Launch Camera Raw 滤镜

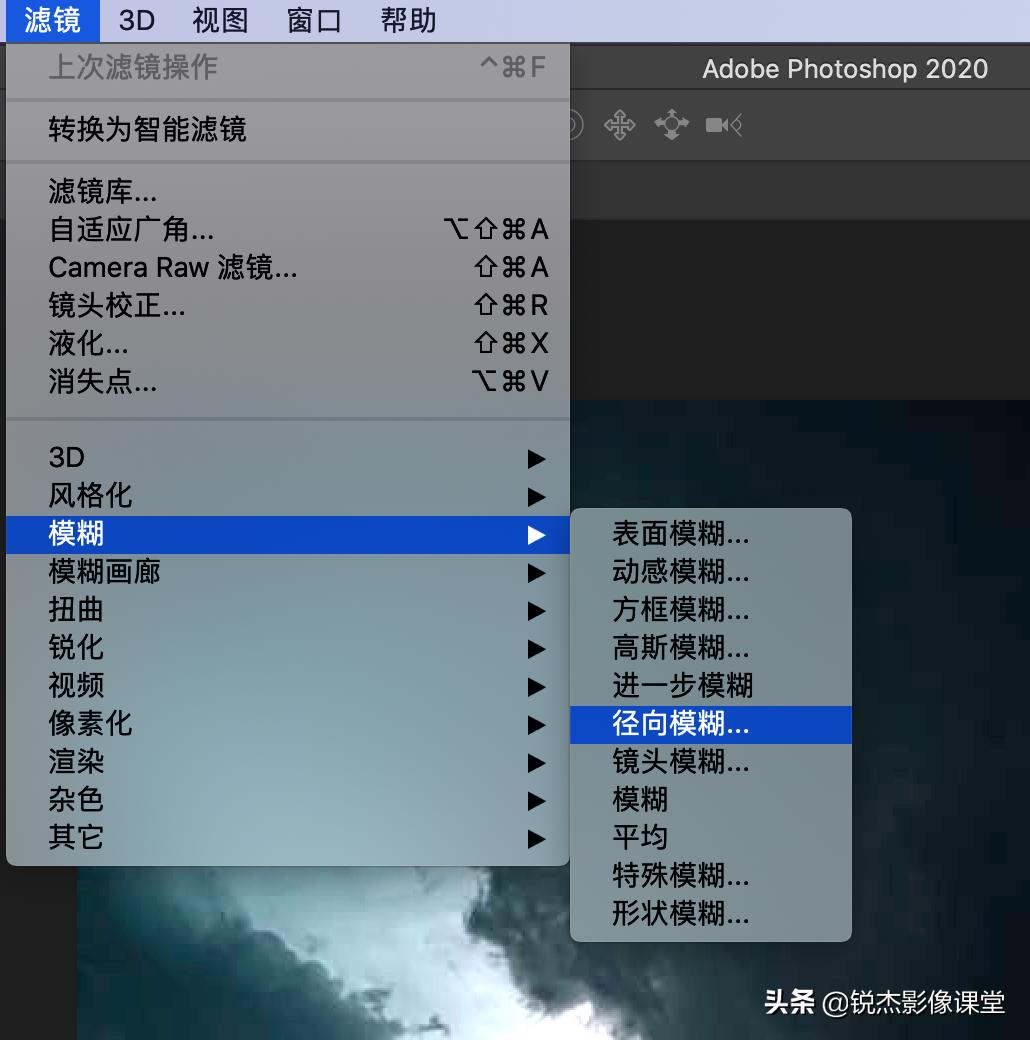click(173, 267)
